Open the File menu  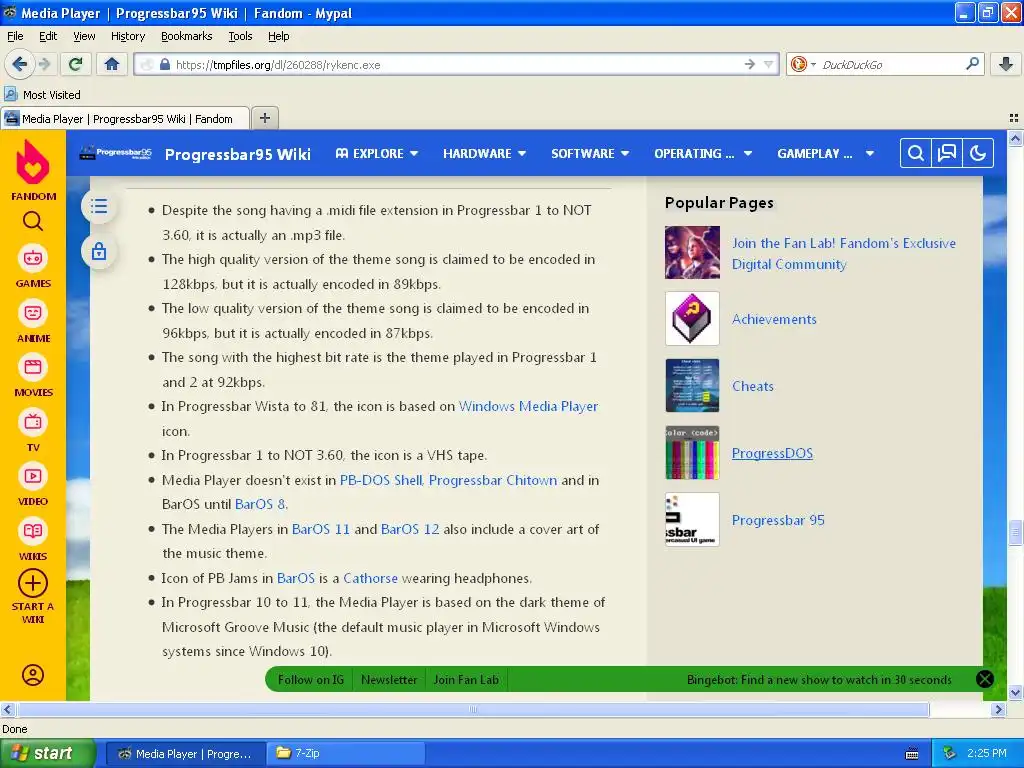pyautogui.click(x=15, y=36)
